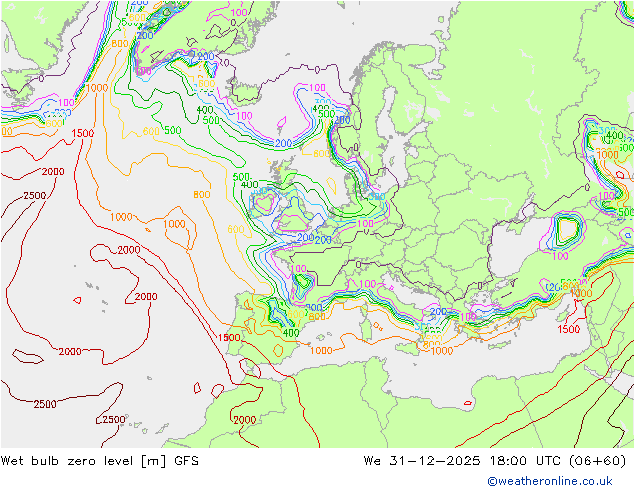Click the '(06+60)' forecast run text
The height and width of the screenshot is (490, 634).
598,461
